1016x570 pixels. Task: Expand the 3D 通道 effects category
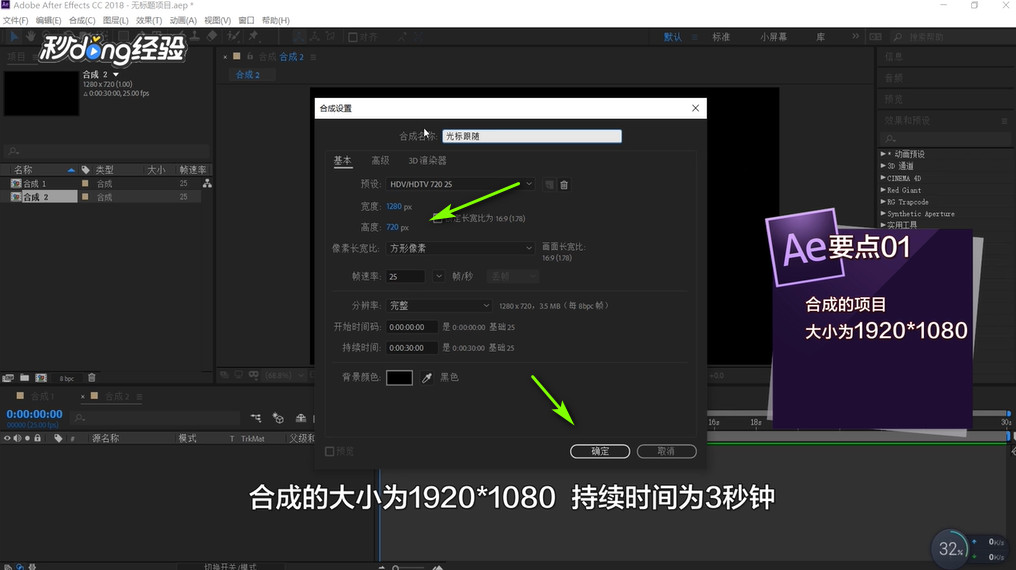(x=883, y=166)
